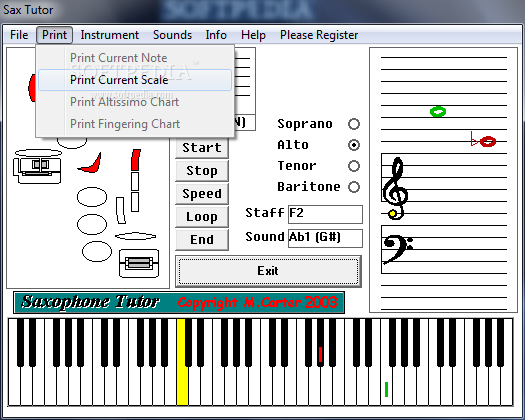Viewport: 525px width, 420px height.
Task: Click the treble clef symbol
Action: click(395, 188)
